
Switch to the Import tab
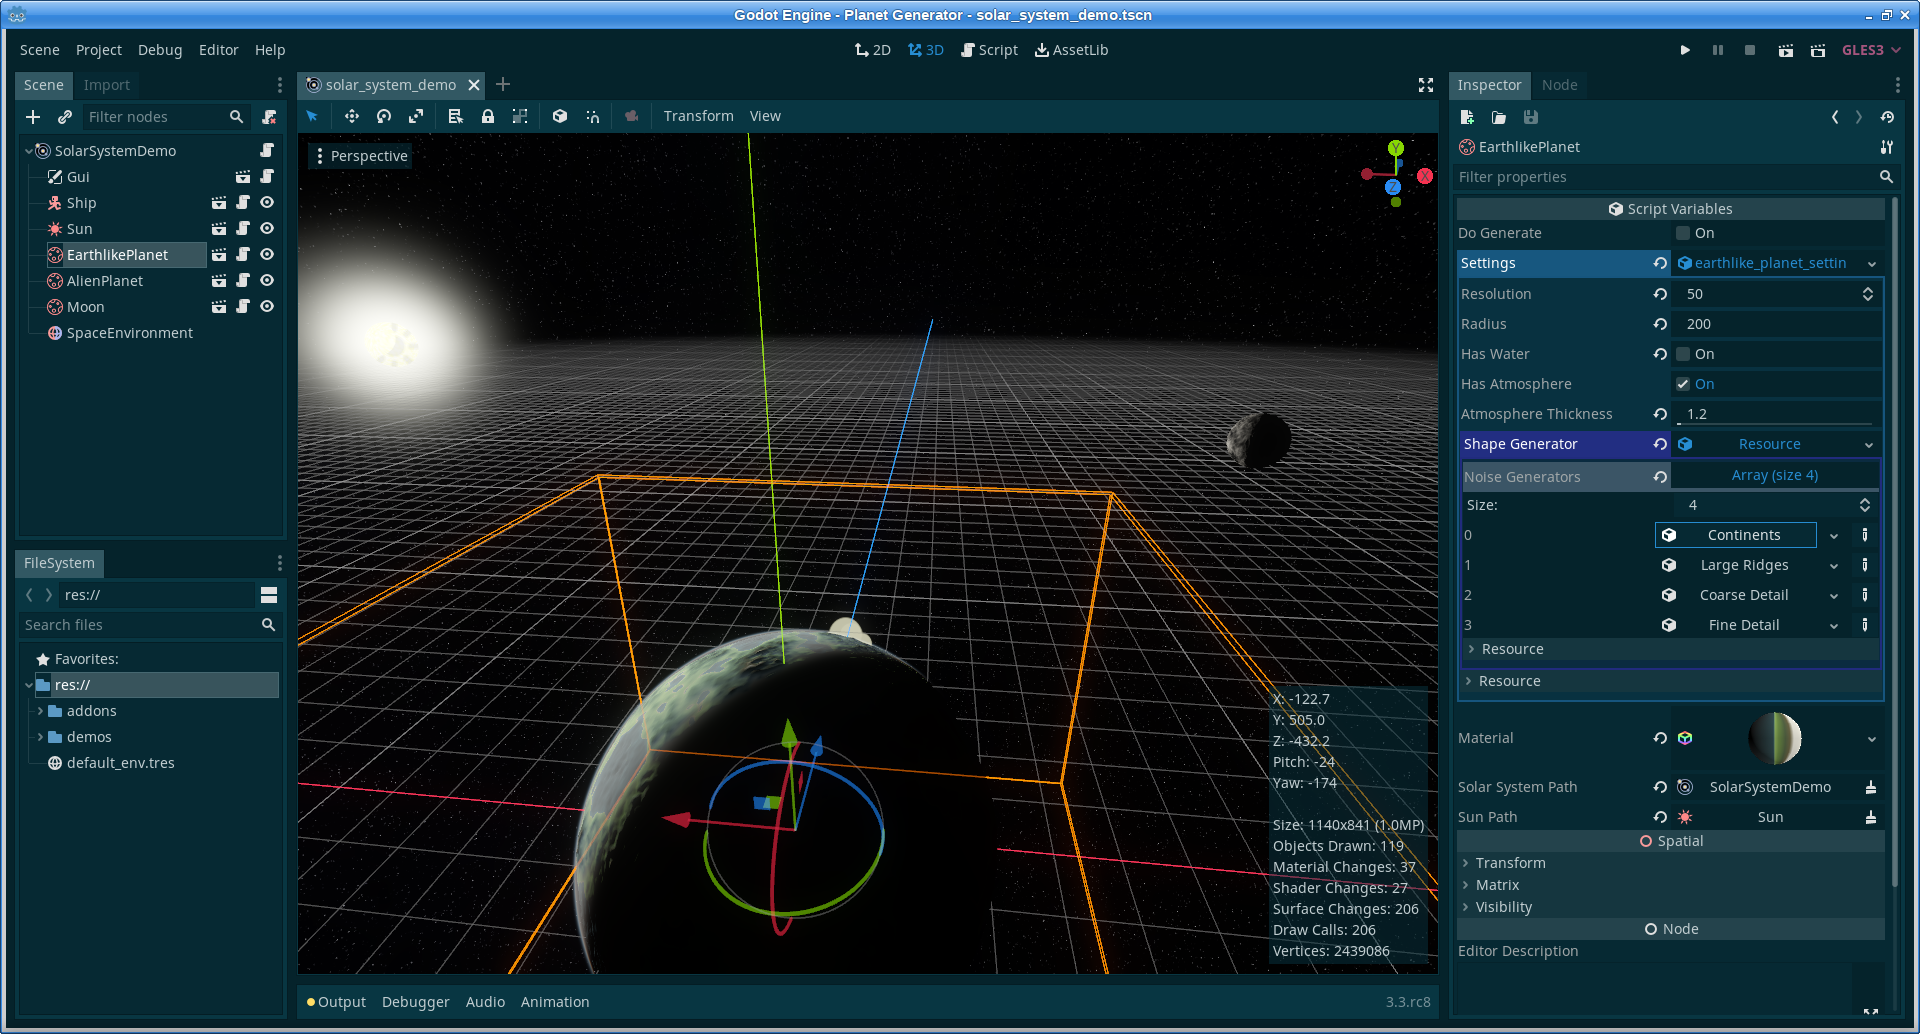click(107, 85)
